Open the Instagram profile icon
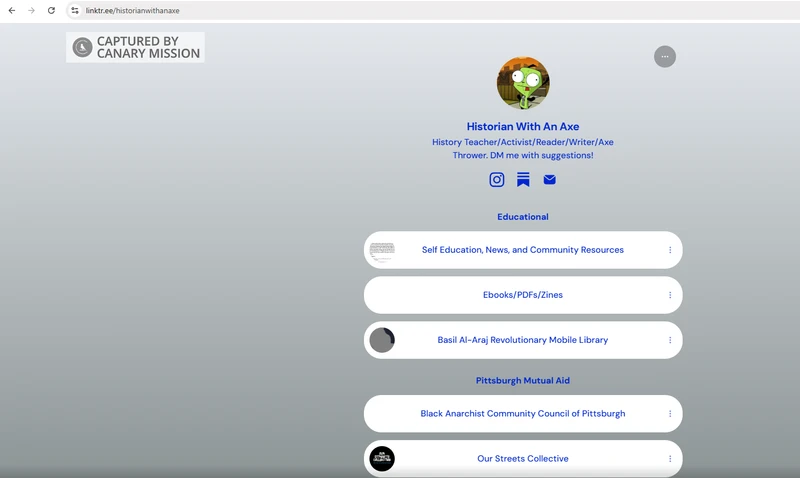This screenshot has width=800, height=478. 496,180
